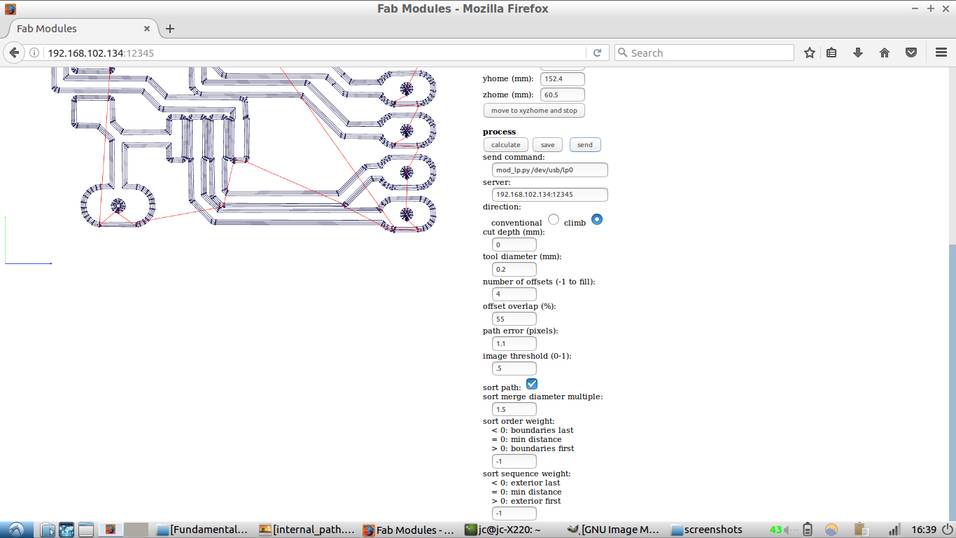Click the path error (pixels) field

[514, 343]
